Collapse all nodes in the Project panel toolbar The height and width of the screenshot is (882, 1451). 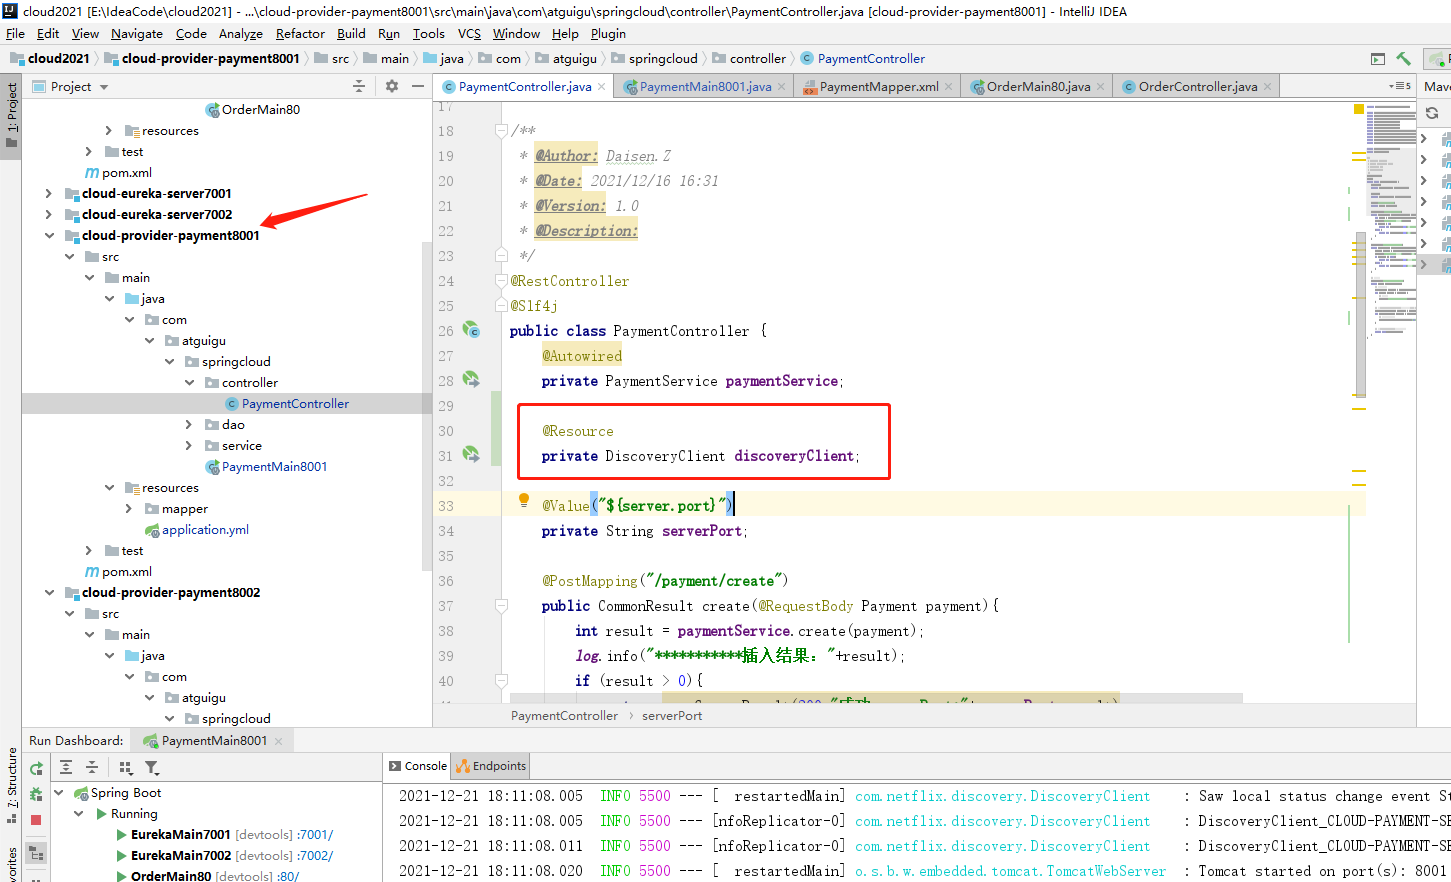click(359, 87)
